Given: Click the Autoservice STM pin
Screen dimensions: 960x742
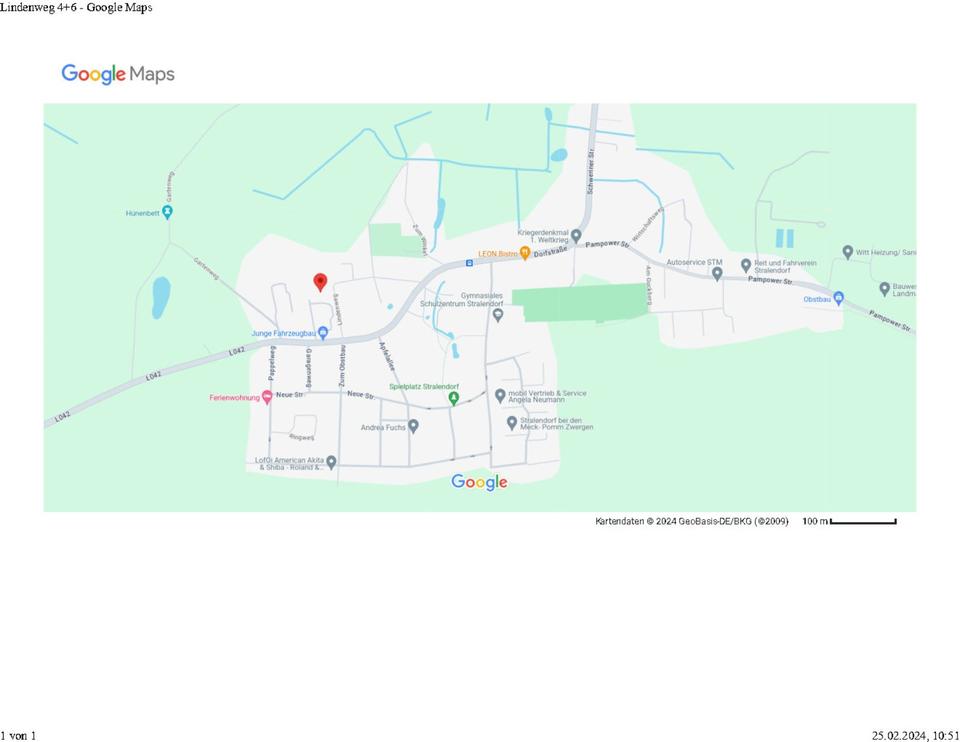Looking at the screenshot, I should [716, 273].
